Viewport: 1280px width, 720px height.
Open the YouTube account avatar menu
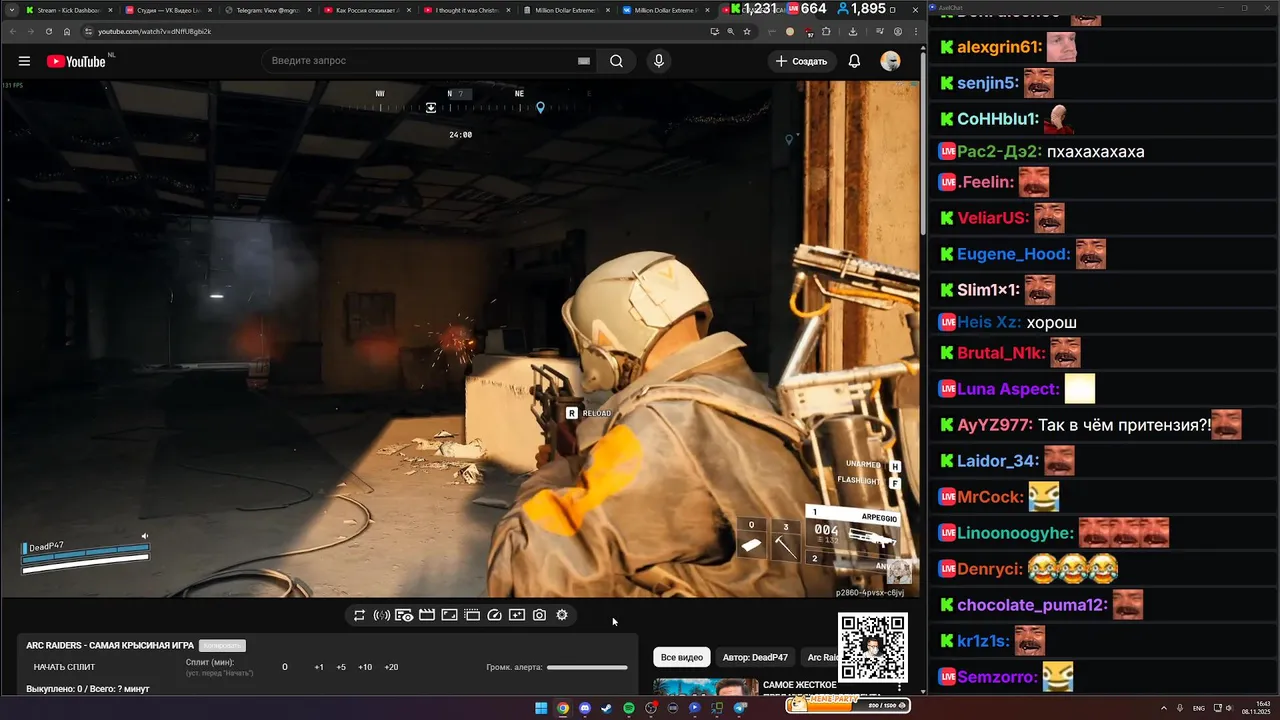(890, 61)
